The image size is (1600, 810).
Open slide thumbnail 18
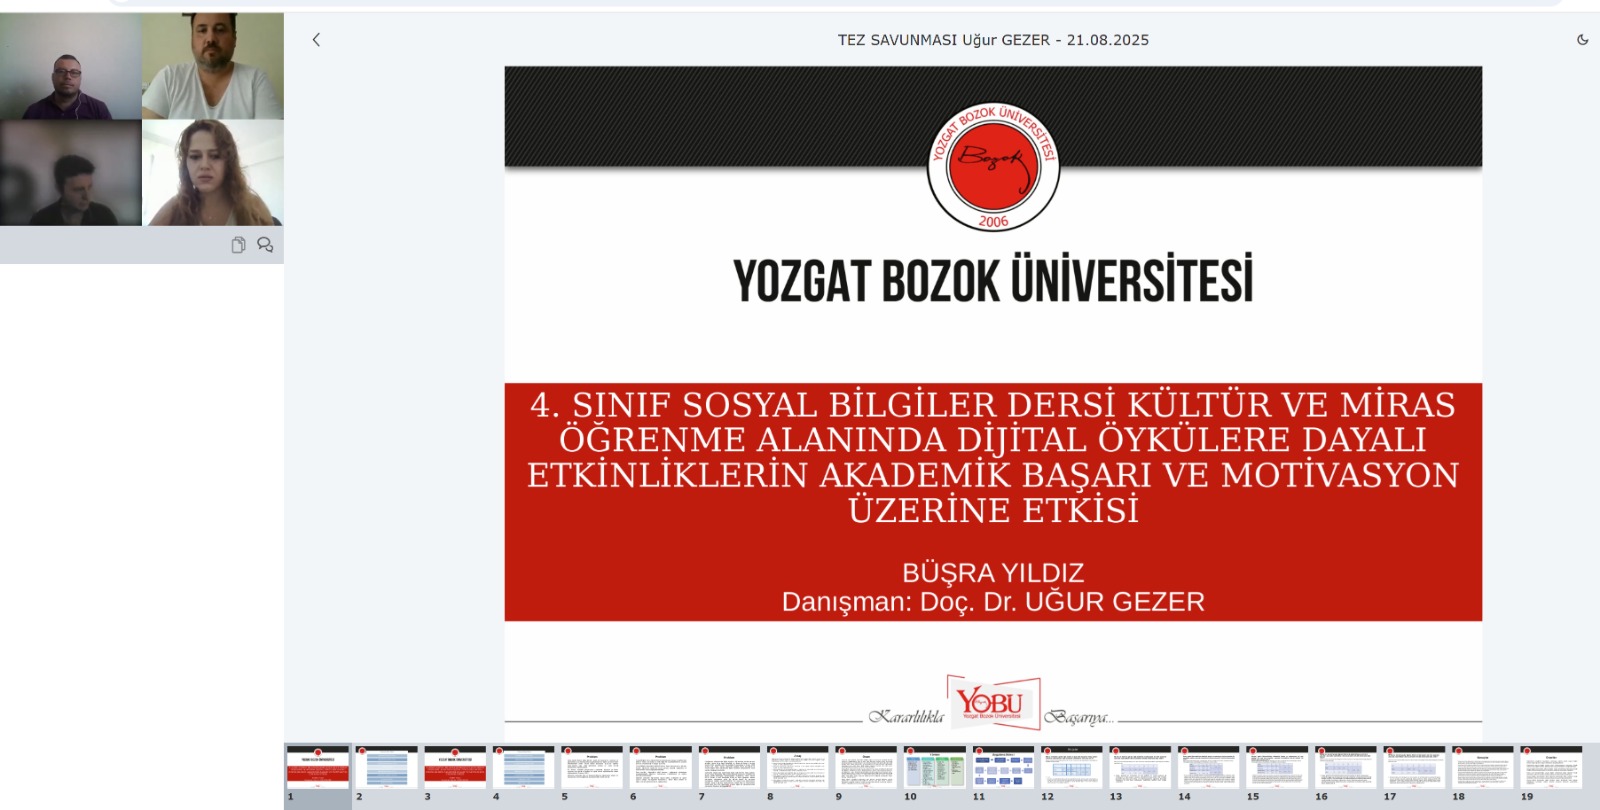[1482, 768]
